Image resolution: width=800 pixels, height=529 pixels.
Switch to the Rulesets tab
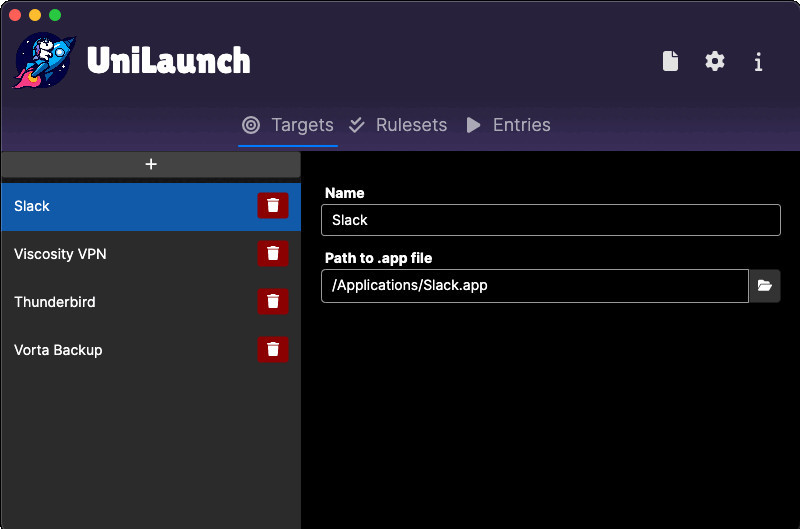coord(398,125)
